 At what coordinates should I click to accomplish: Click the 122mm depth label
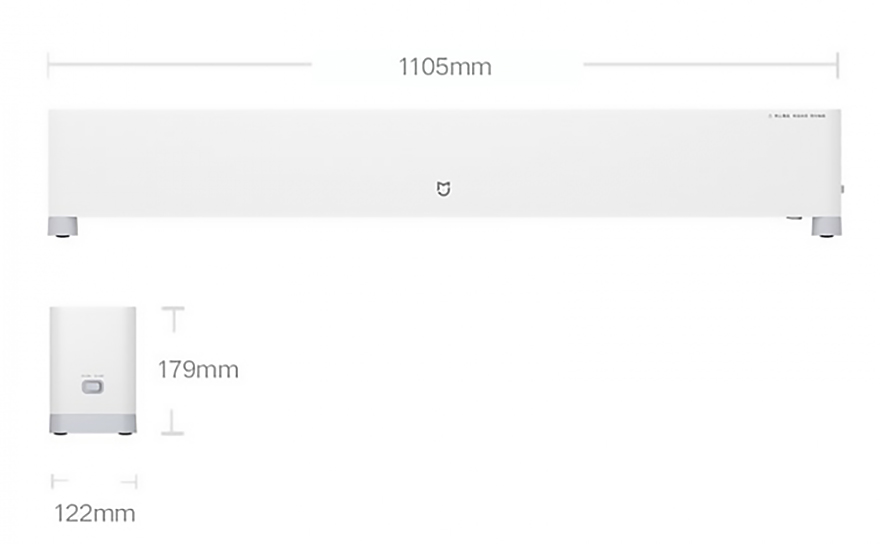pos(94,514)
